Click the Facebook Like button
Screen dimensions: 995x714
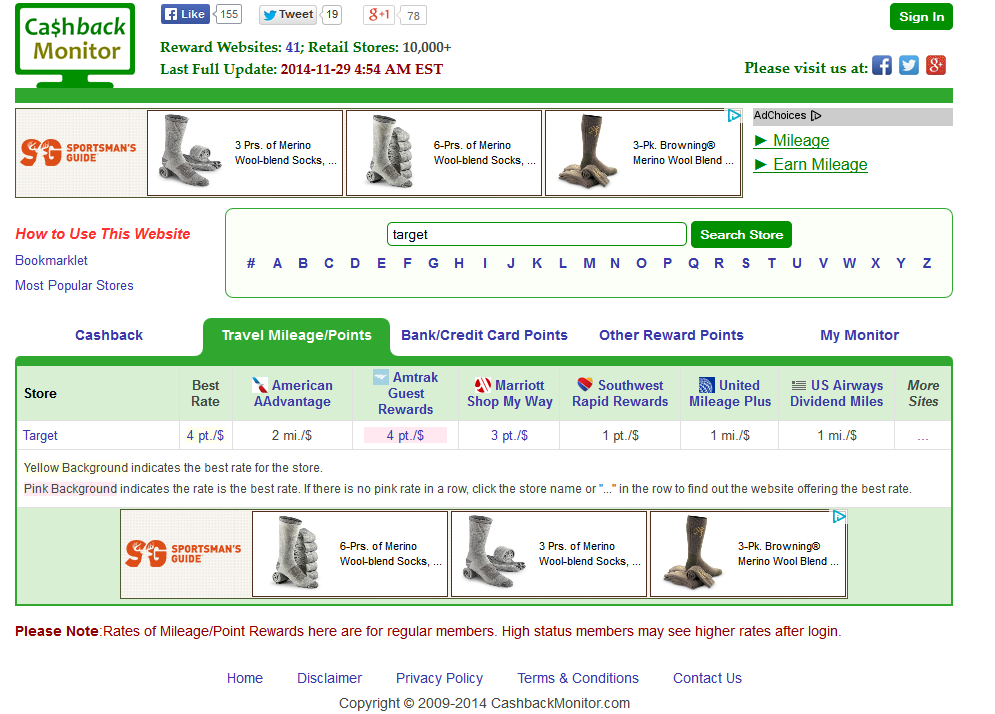coord(185,14)
